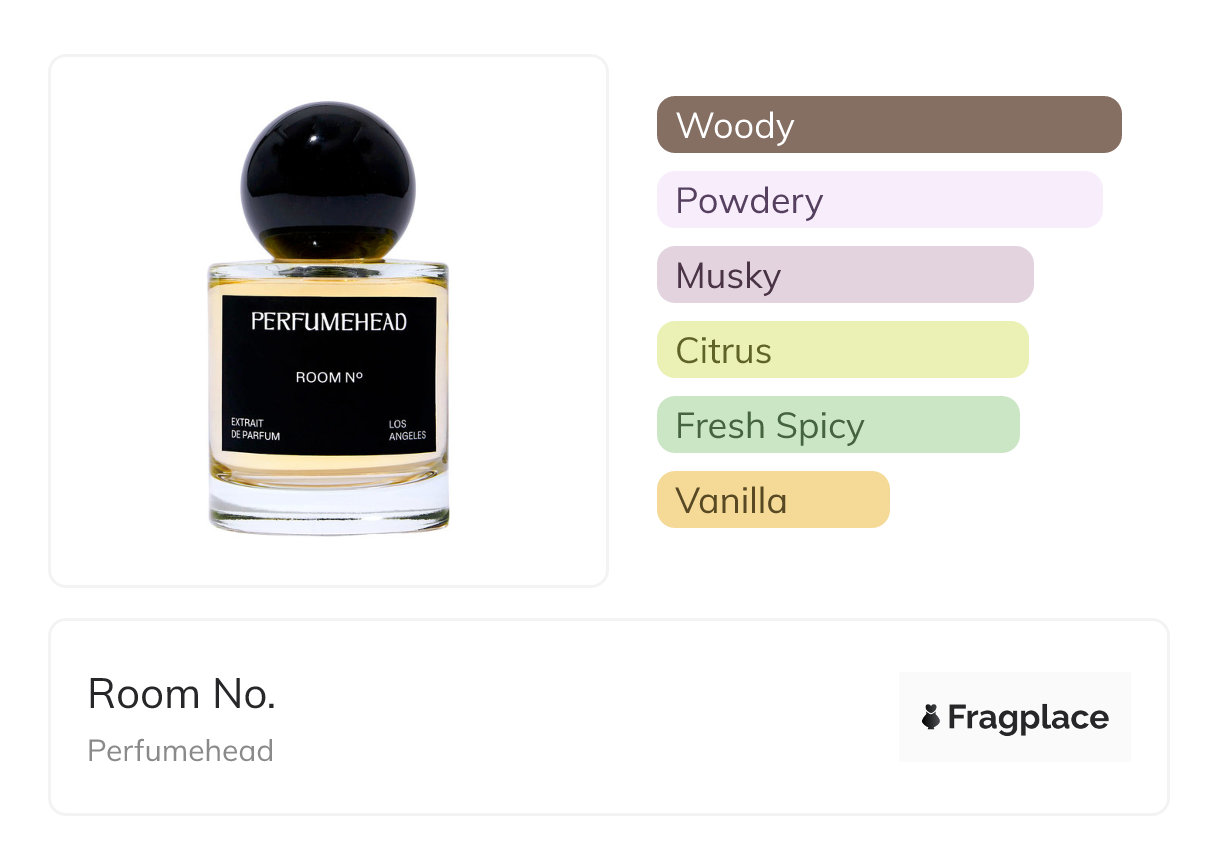Open the Room No. fragrance title
Image resolution: width=1218 pixels, height=864 pixels.
pos(182,694)
